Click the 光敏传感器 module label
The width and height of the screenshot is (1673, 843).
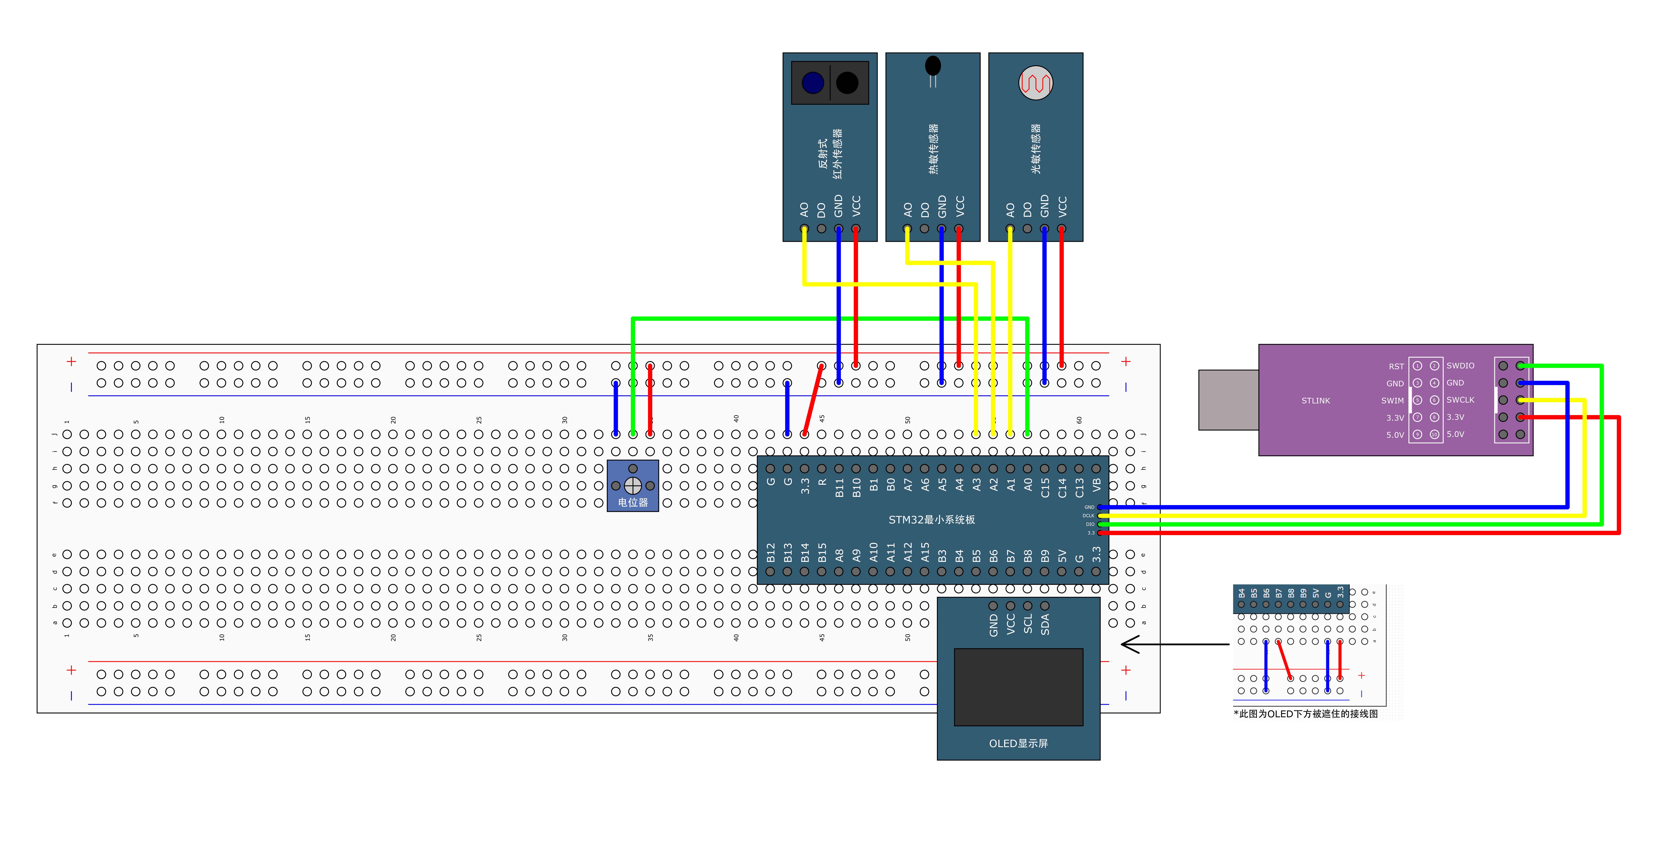click(1036, 149)
